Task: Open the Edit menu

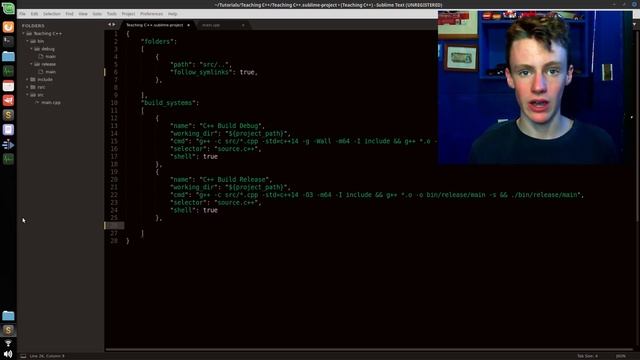Action: tap(34, 14)
